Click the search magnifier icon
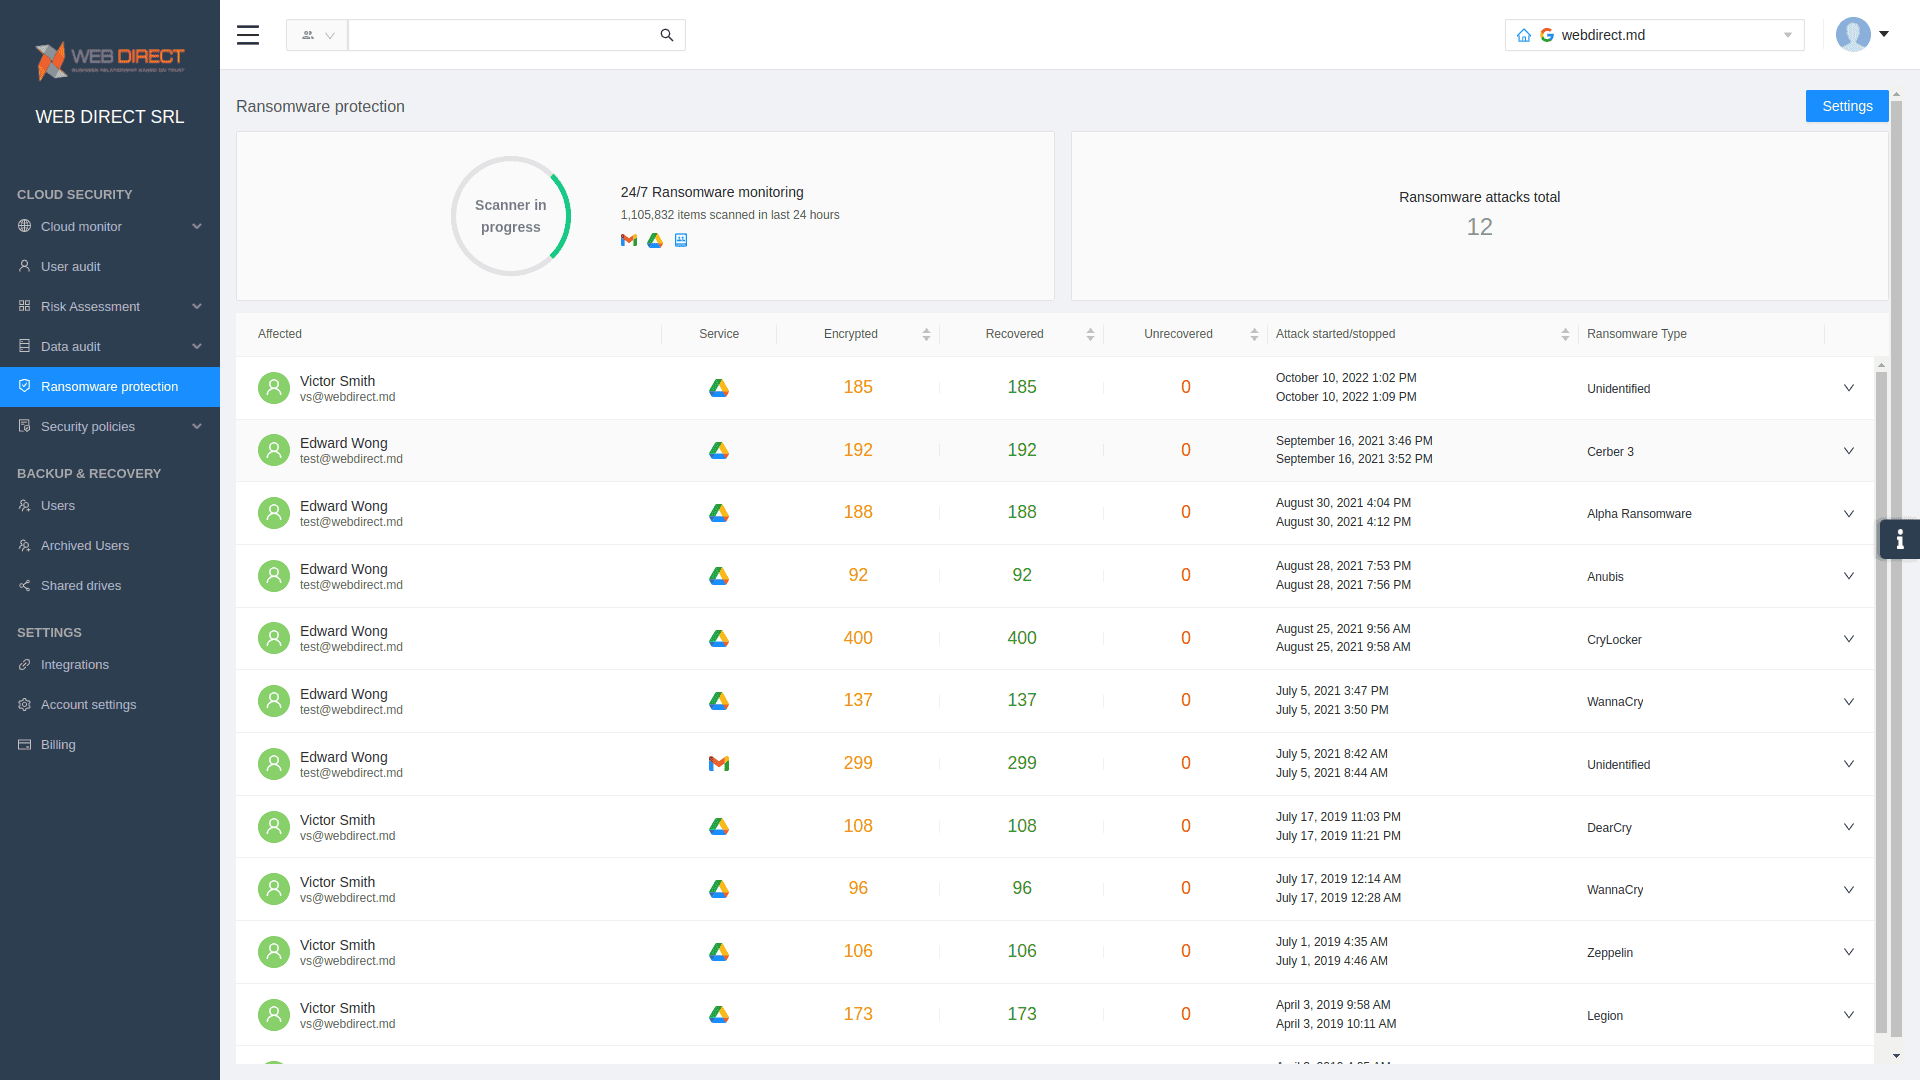This screenshot has width=1920, height=1080. click(667, 35)
